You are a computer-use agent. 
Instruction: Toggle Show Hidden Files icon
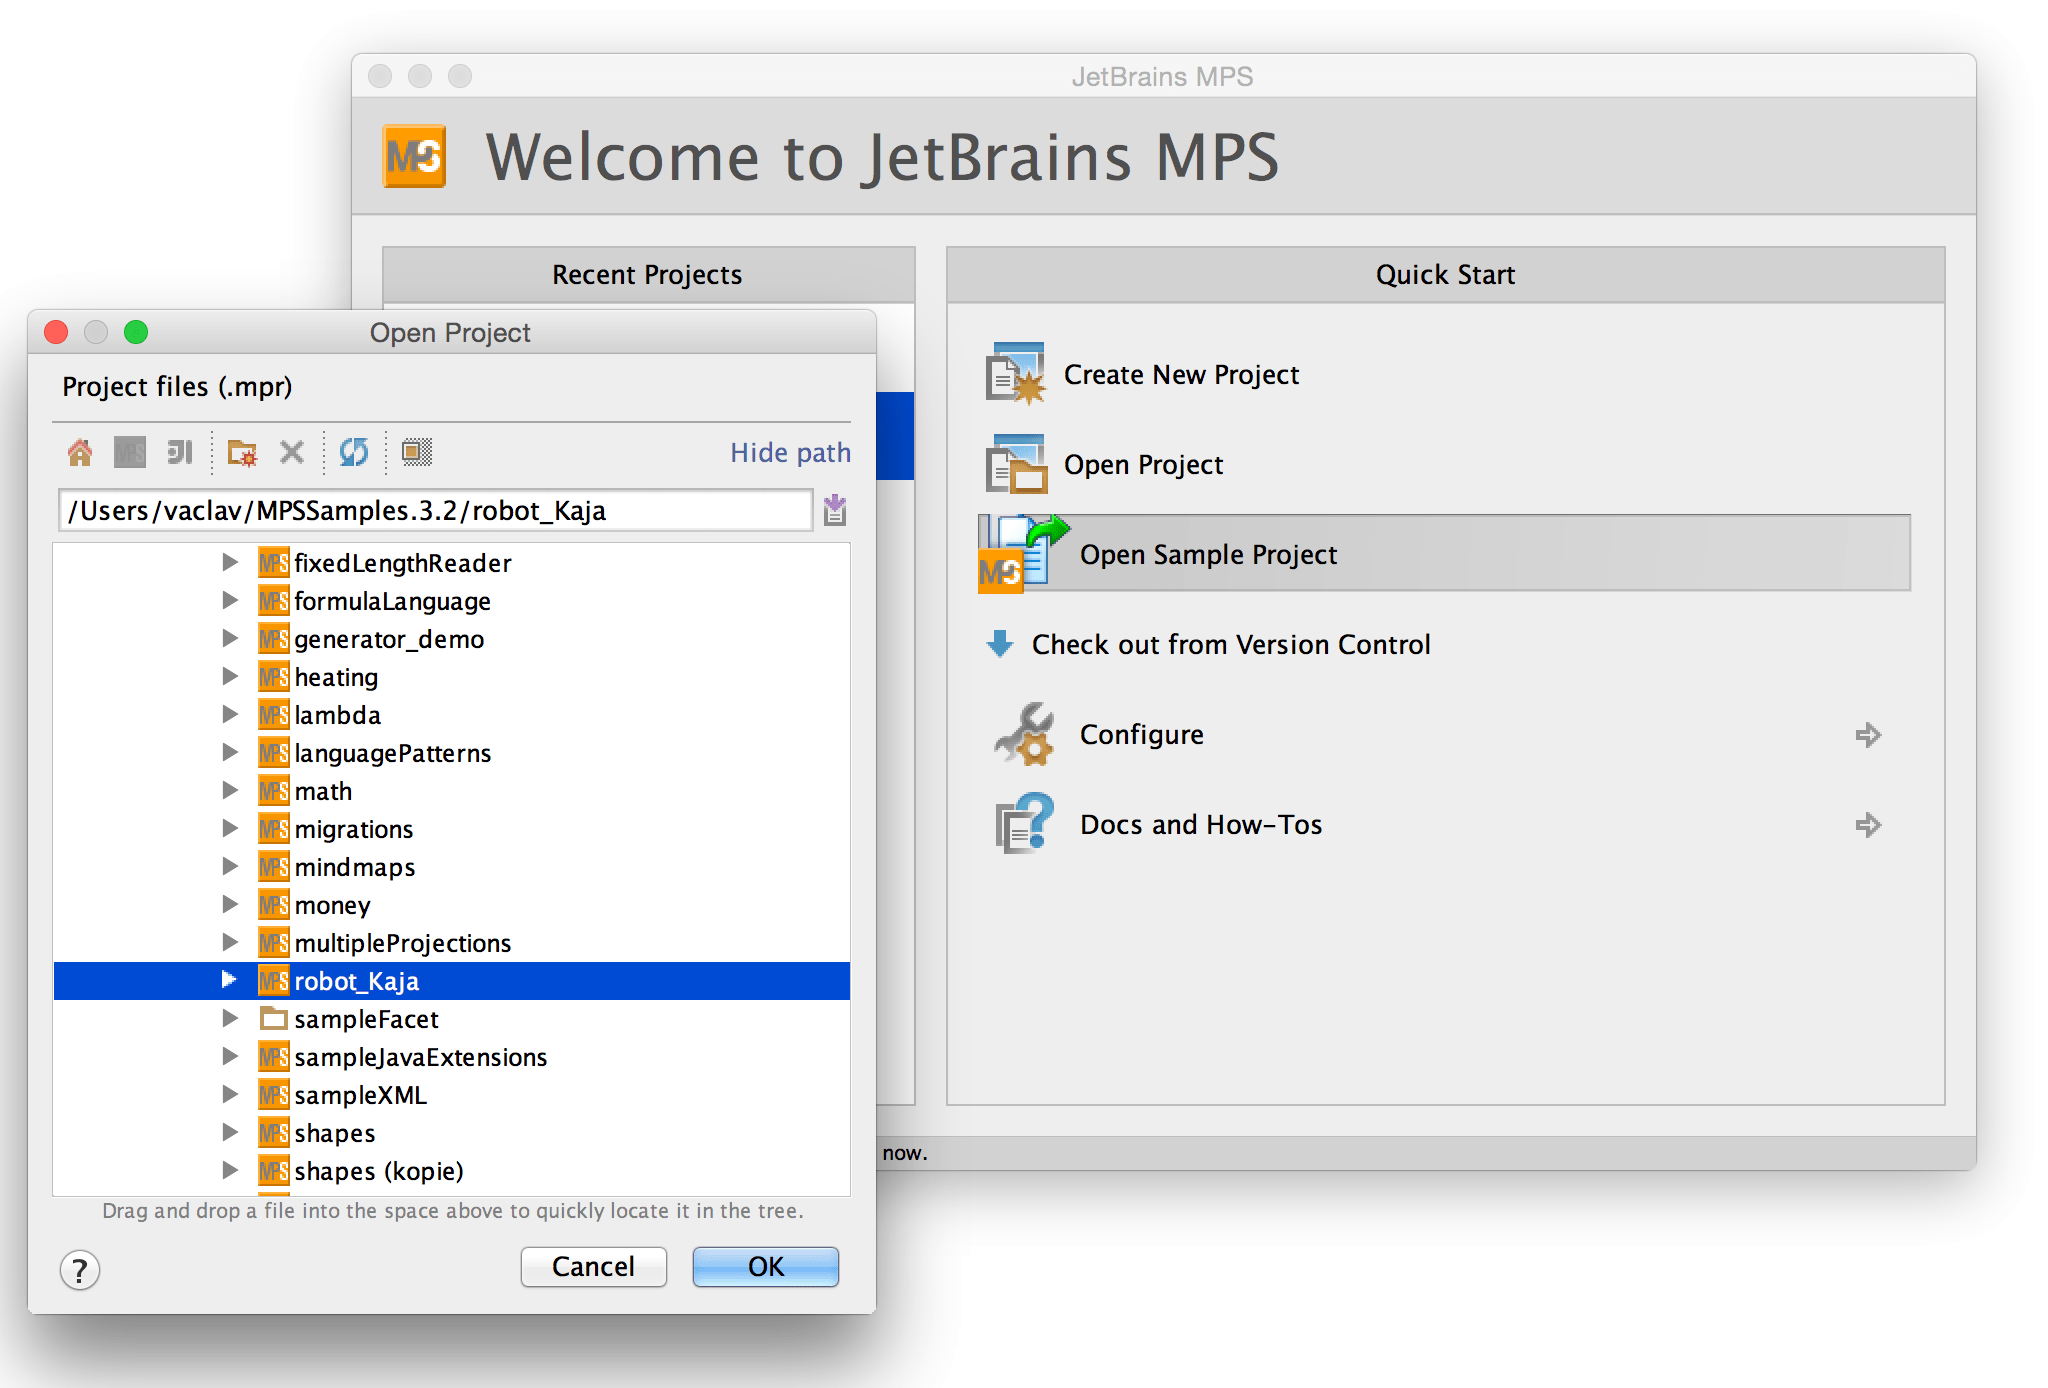417,453
